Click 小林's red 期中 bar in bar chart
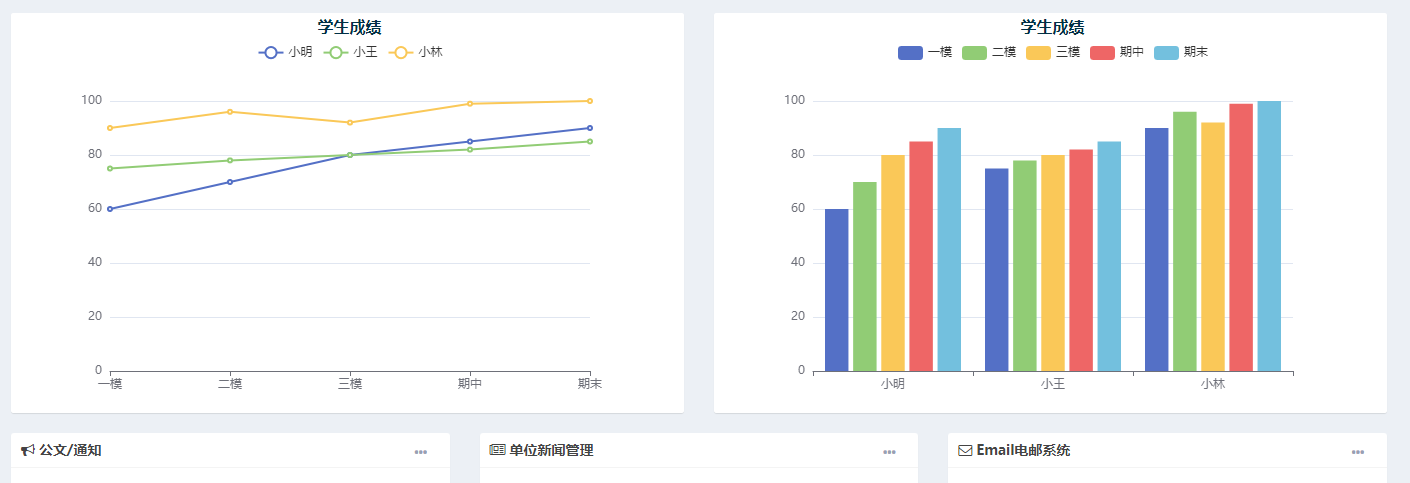1410x483 pixels. 1241,237
